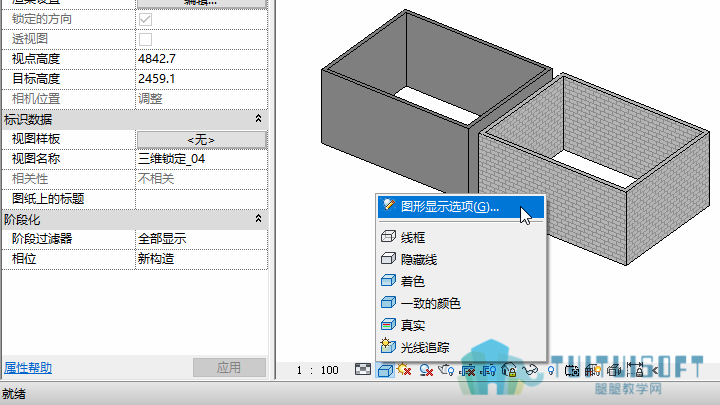Click the 应用 button
720x405 pixels.
pos(229,368)
